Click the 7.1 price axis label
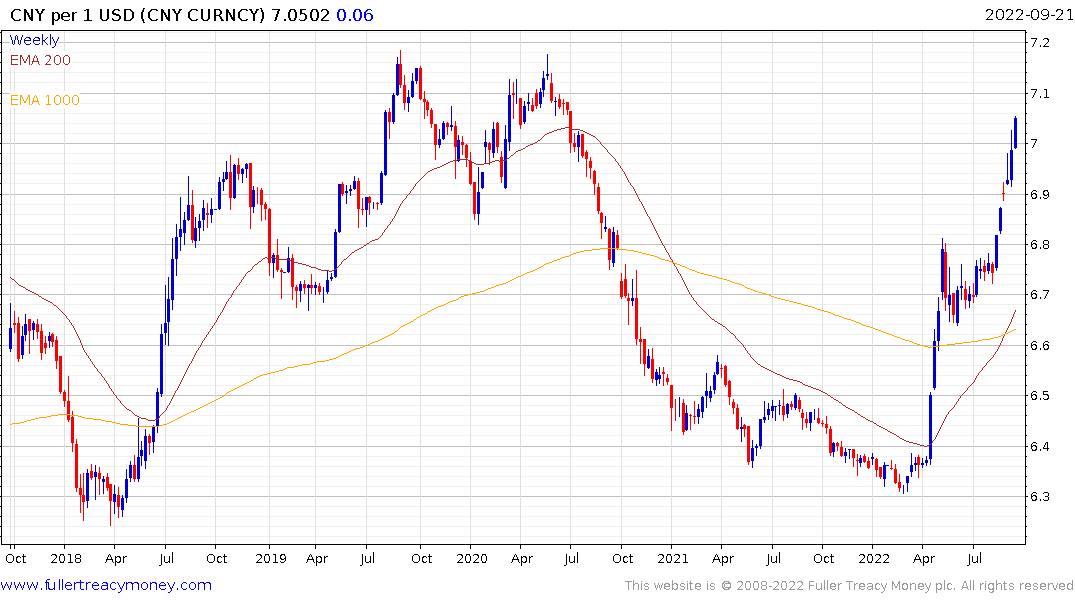1075x600 pixels. 1039,93
